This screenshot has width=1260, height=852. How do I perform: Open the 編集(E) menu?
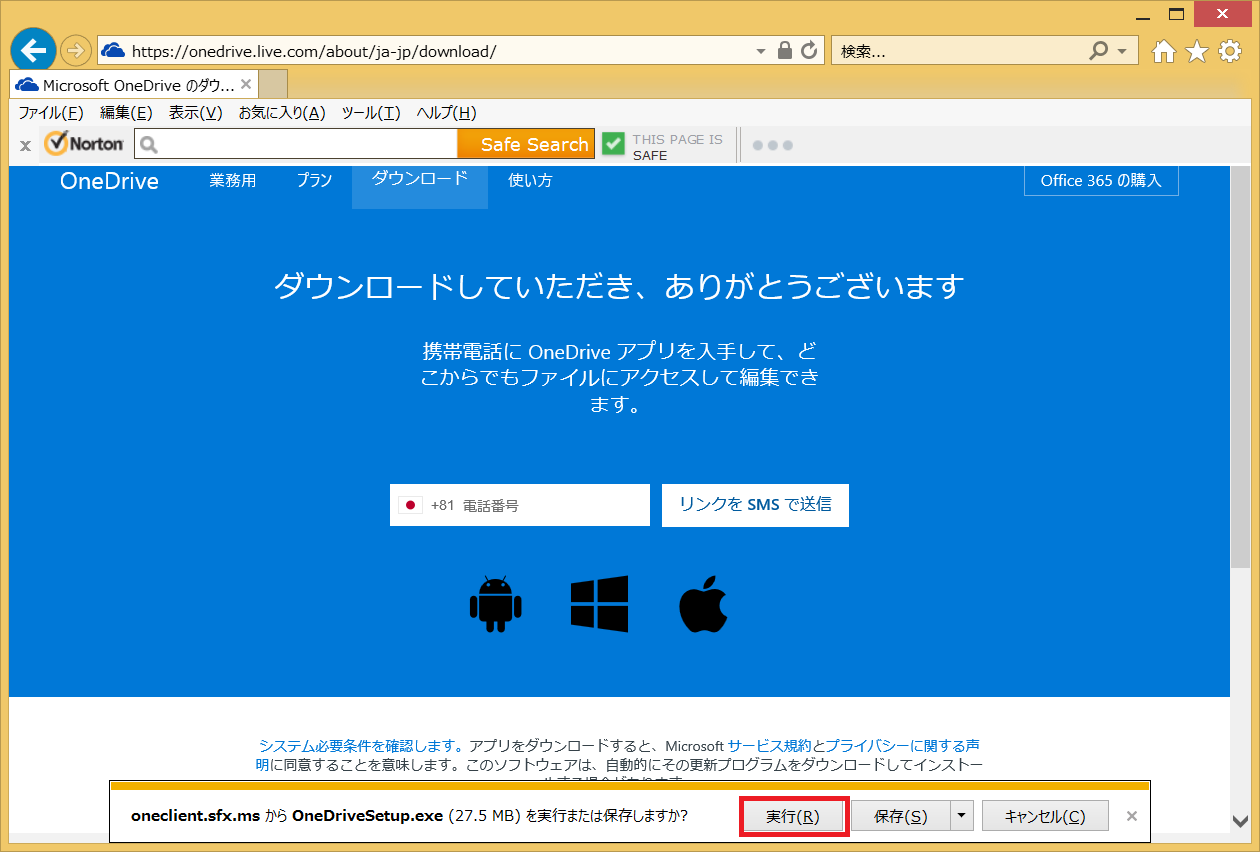pyautogui.click(x=126, y=113)
